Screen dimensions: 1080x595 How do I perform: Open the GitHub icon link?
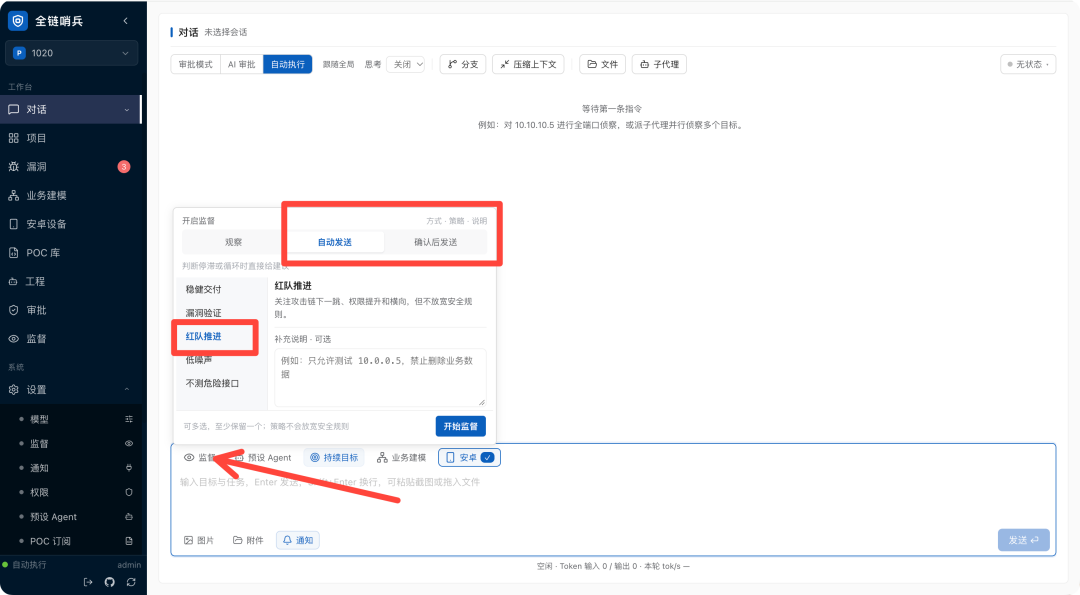point(110,582)
